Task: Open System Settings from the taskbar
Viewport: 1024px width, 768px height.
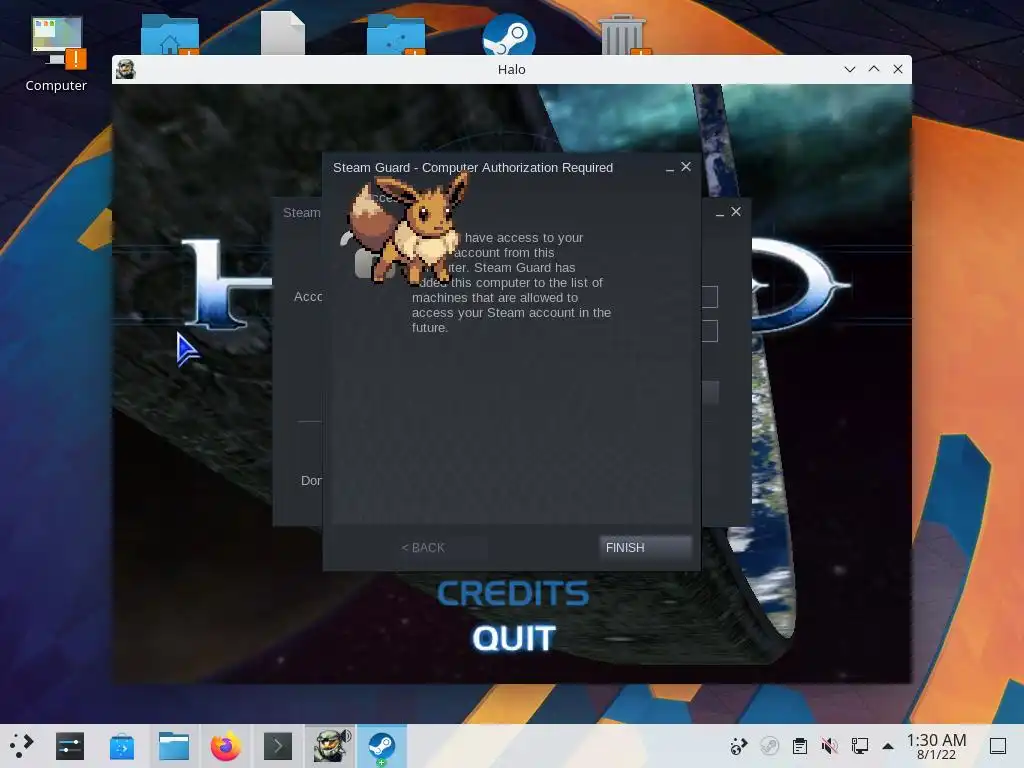Action: 70,746
